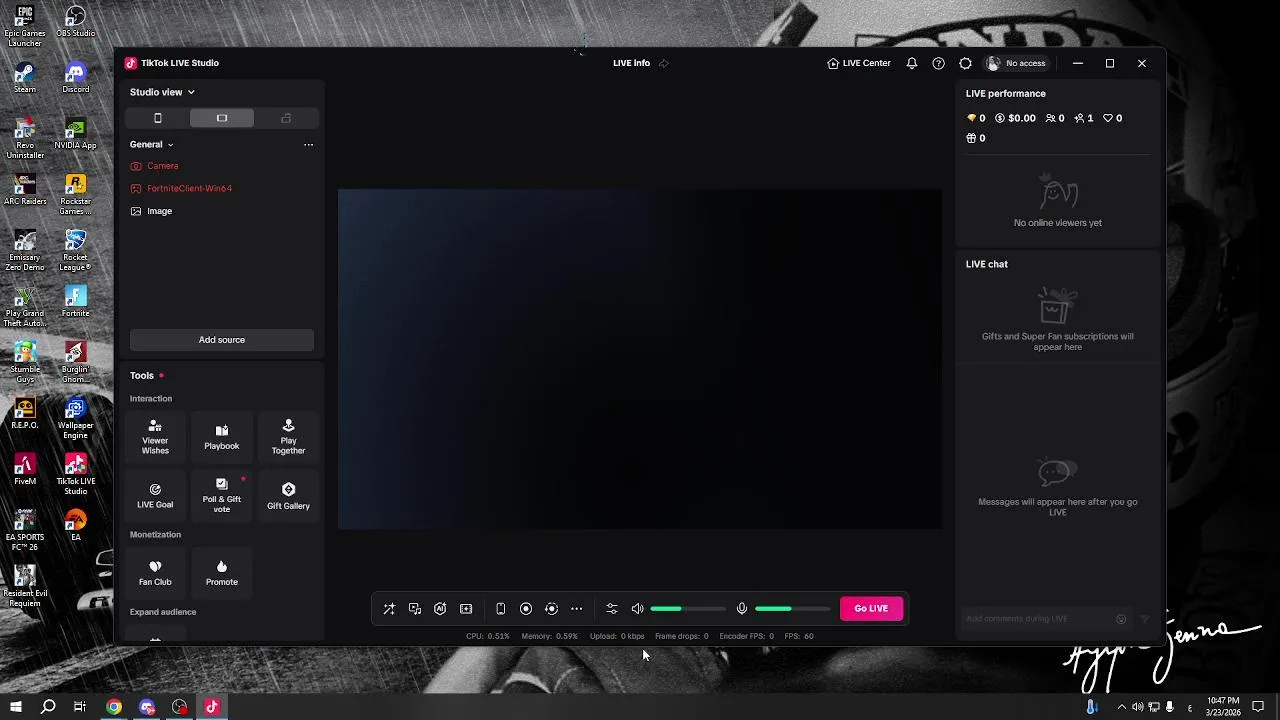Screen dimensions: 1280x720
Task: Click the Frame drops status text
Action: pyautogui.click(x=682, y=636)
